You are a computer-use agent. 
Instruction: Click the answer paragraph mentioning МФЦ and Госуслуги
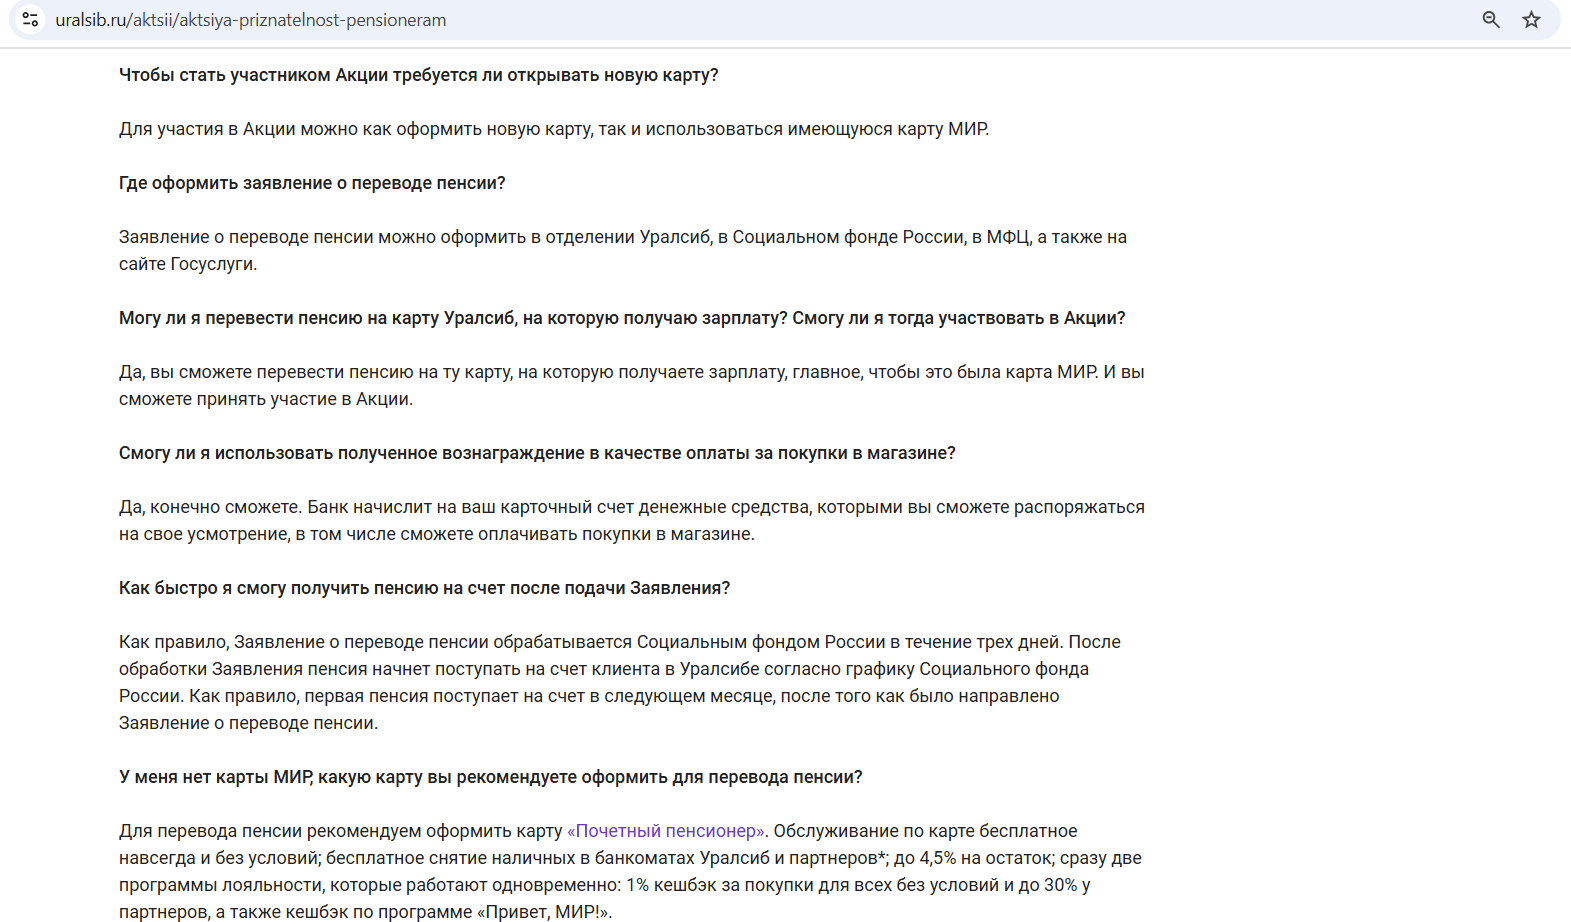(x=623, y=250)
